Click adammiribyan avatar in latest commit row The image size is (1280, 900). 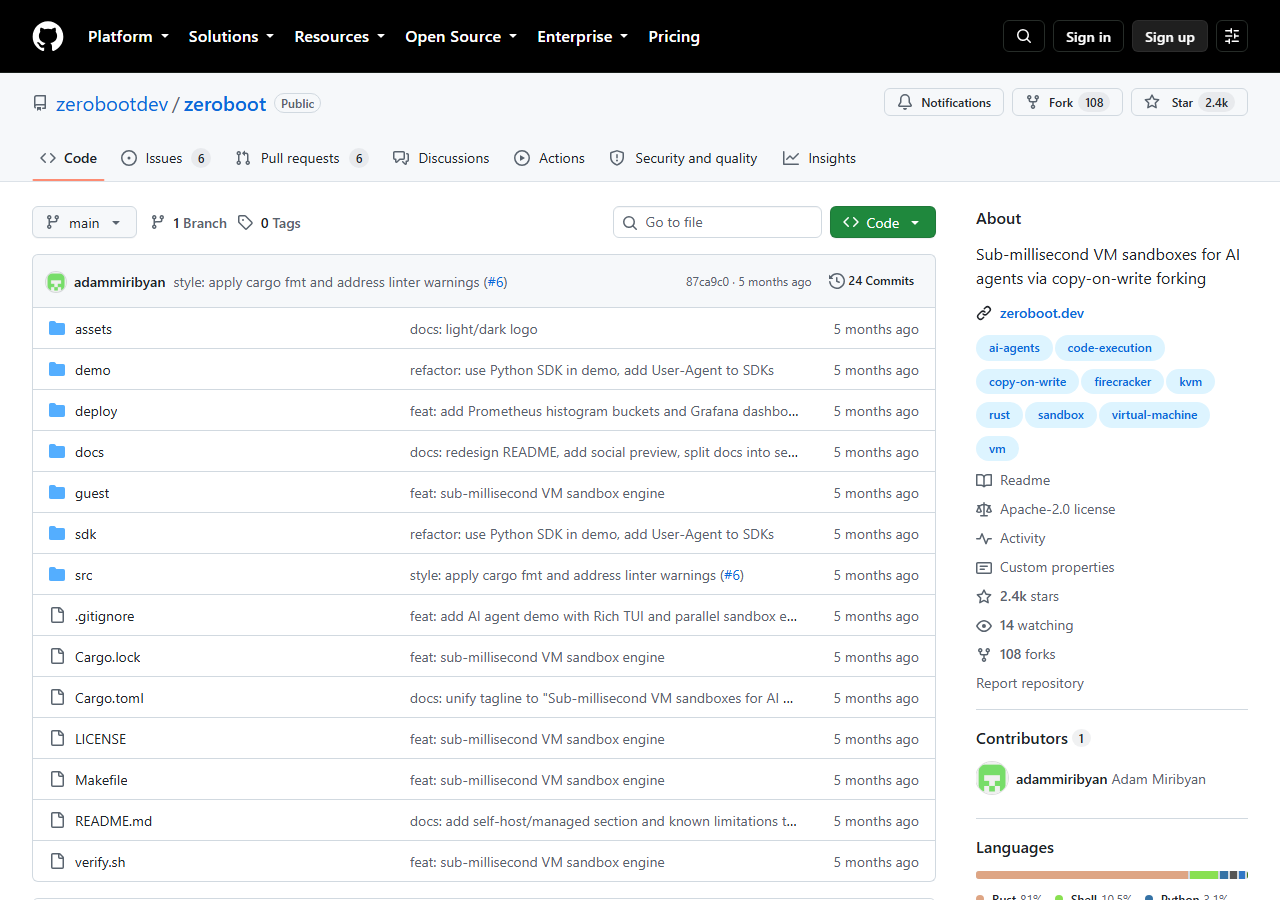coord(56,282)
